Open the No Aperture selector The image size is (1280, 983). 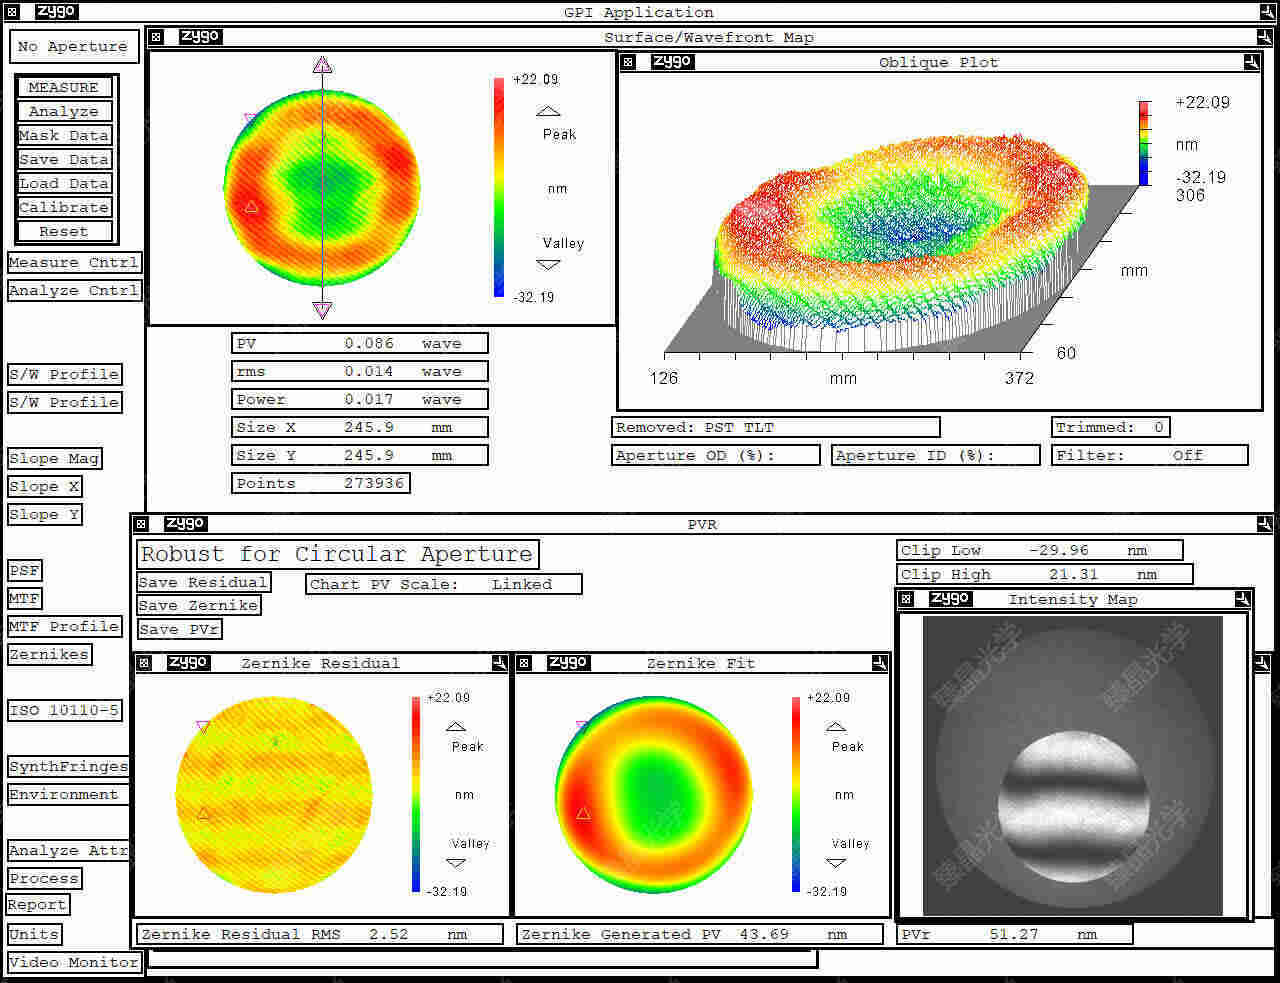click(x=72, y=47)
